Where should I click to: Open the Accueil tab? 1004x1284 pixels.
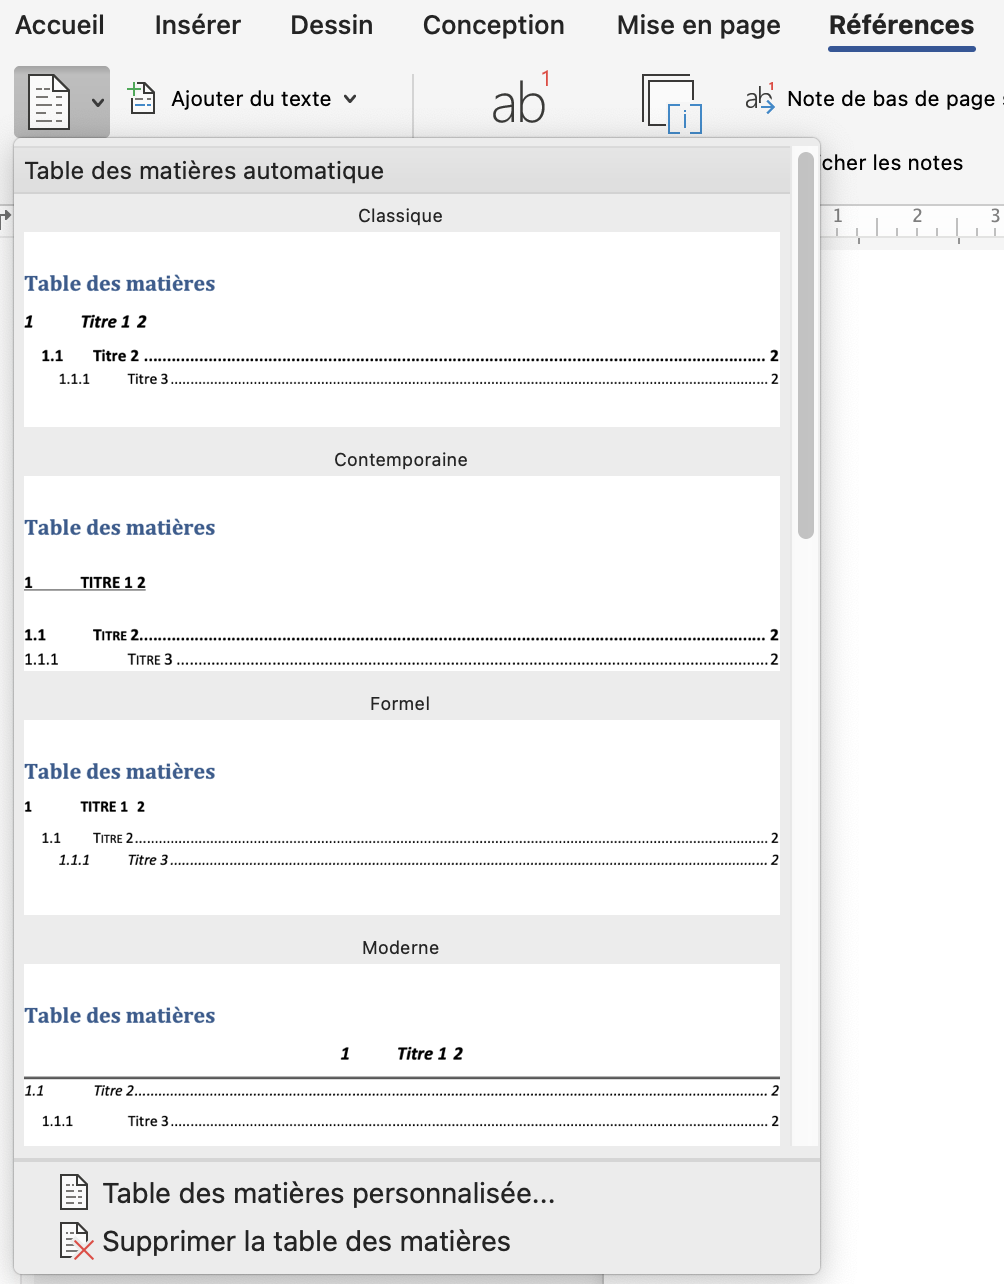coord(60,25)
